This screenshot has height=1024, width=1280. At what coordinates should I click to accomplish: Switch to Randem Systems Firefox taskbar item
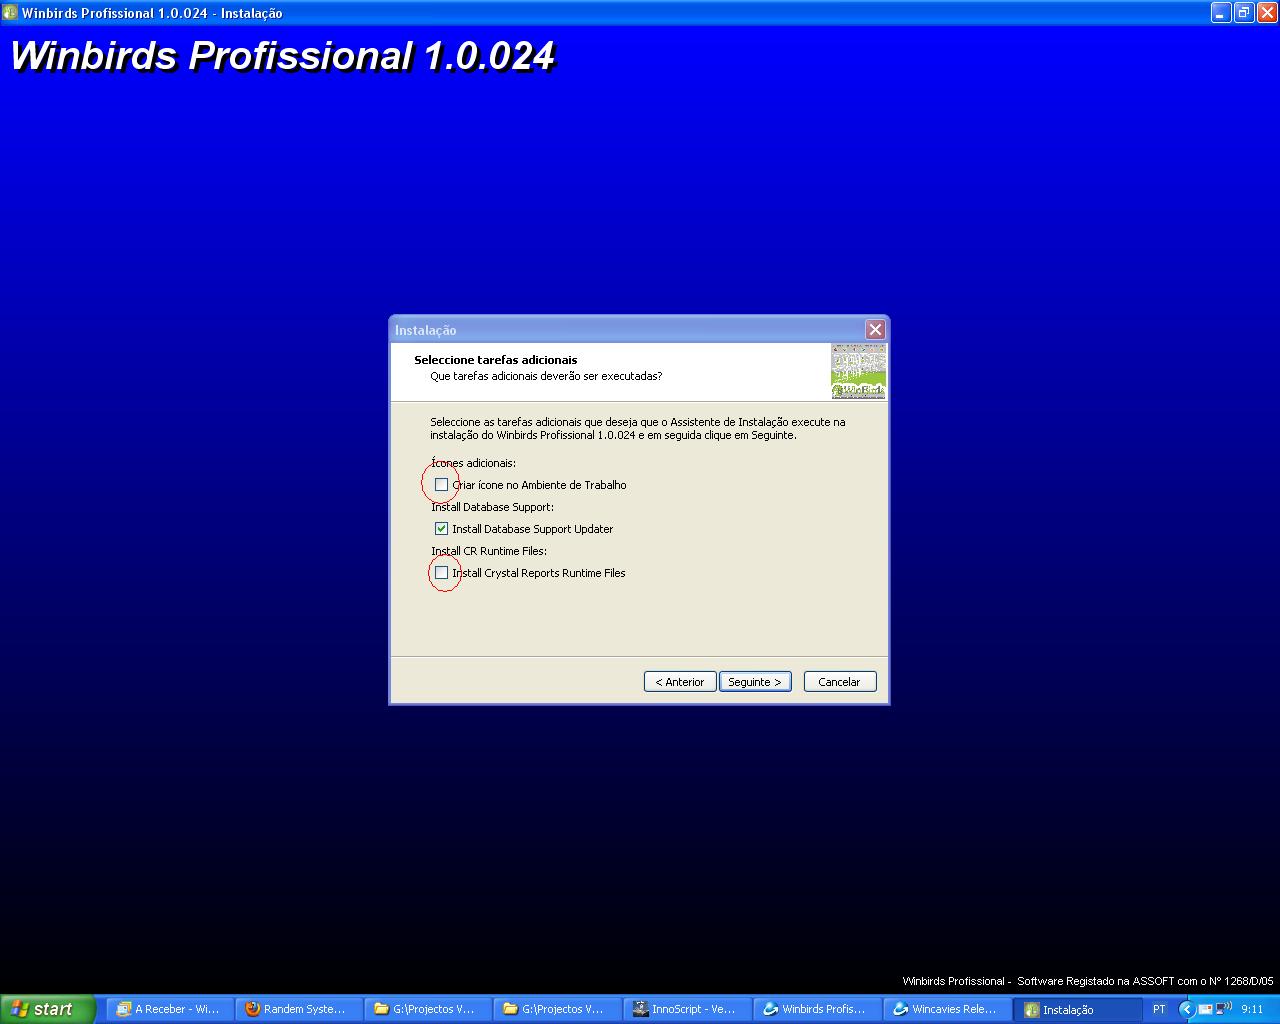(298, 1009)
